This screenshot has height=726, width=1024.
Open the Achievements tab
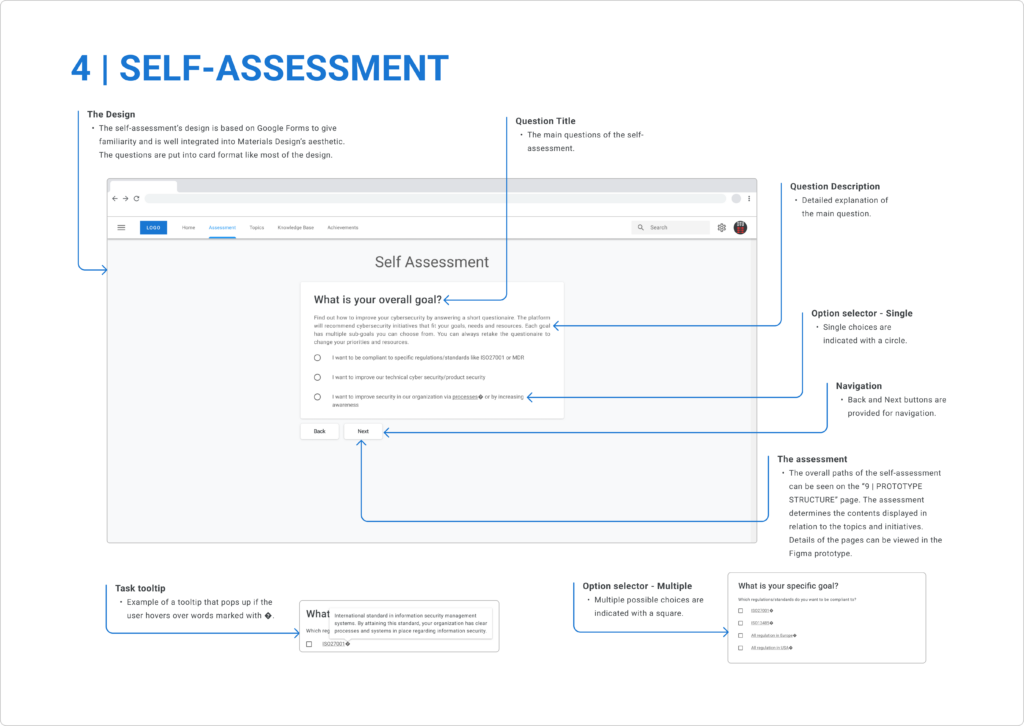click(342, 228)
